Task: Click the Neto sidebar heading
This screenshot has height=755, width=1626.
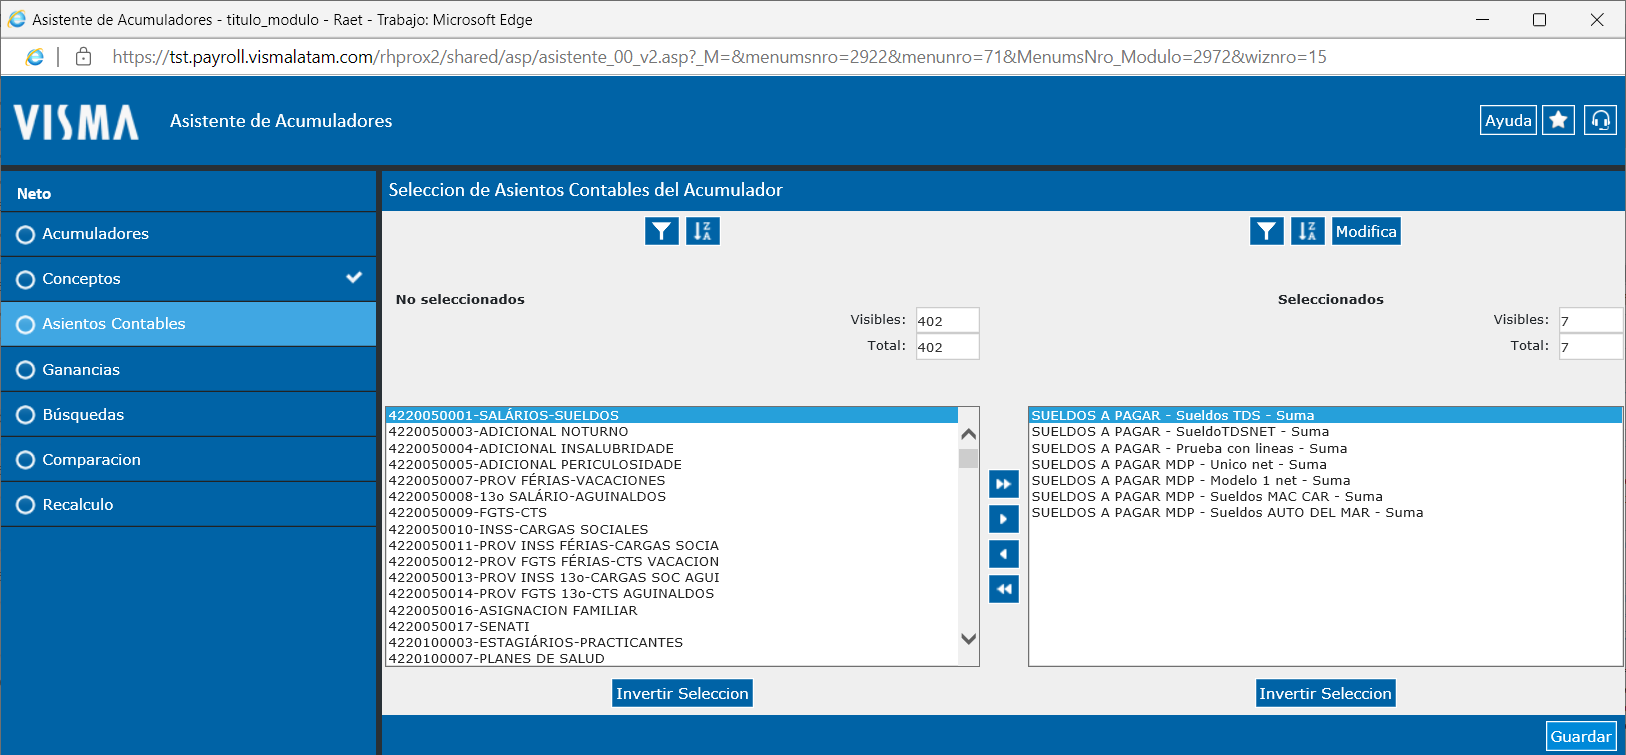Action: 34,194
